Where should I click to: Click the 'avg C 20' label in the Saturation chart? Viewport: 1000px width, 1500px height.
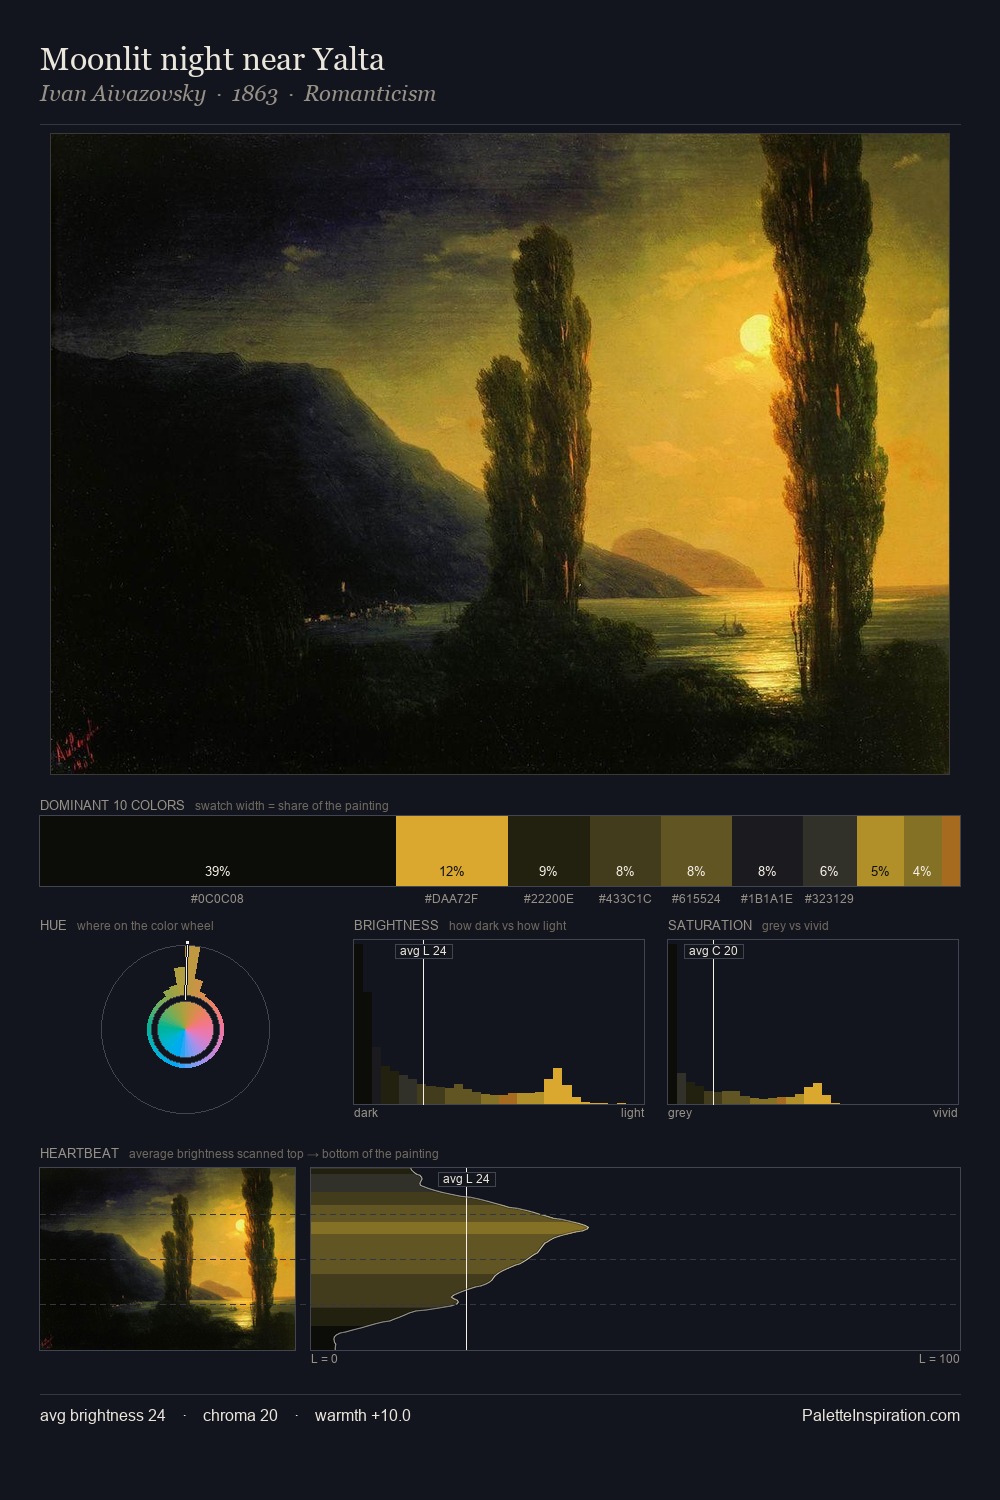tap(713, 951)
